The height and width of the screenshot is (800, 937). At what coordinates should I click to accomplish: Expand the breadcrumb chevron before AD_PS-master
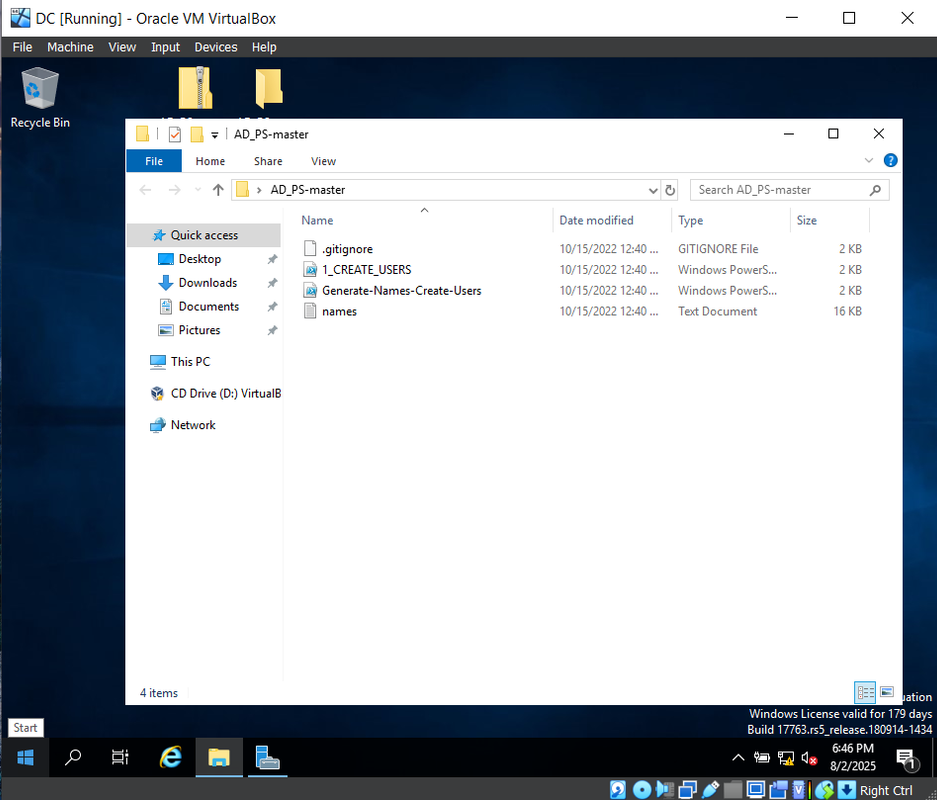pos(259,190)
